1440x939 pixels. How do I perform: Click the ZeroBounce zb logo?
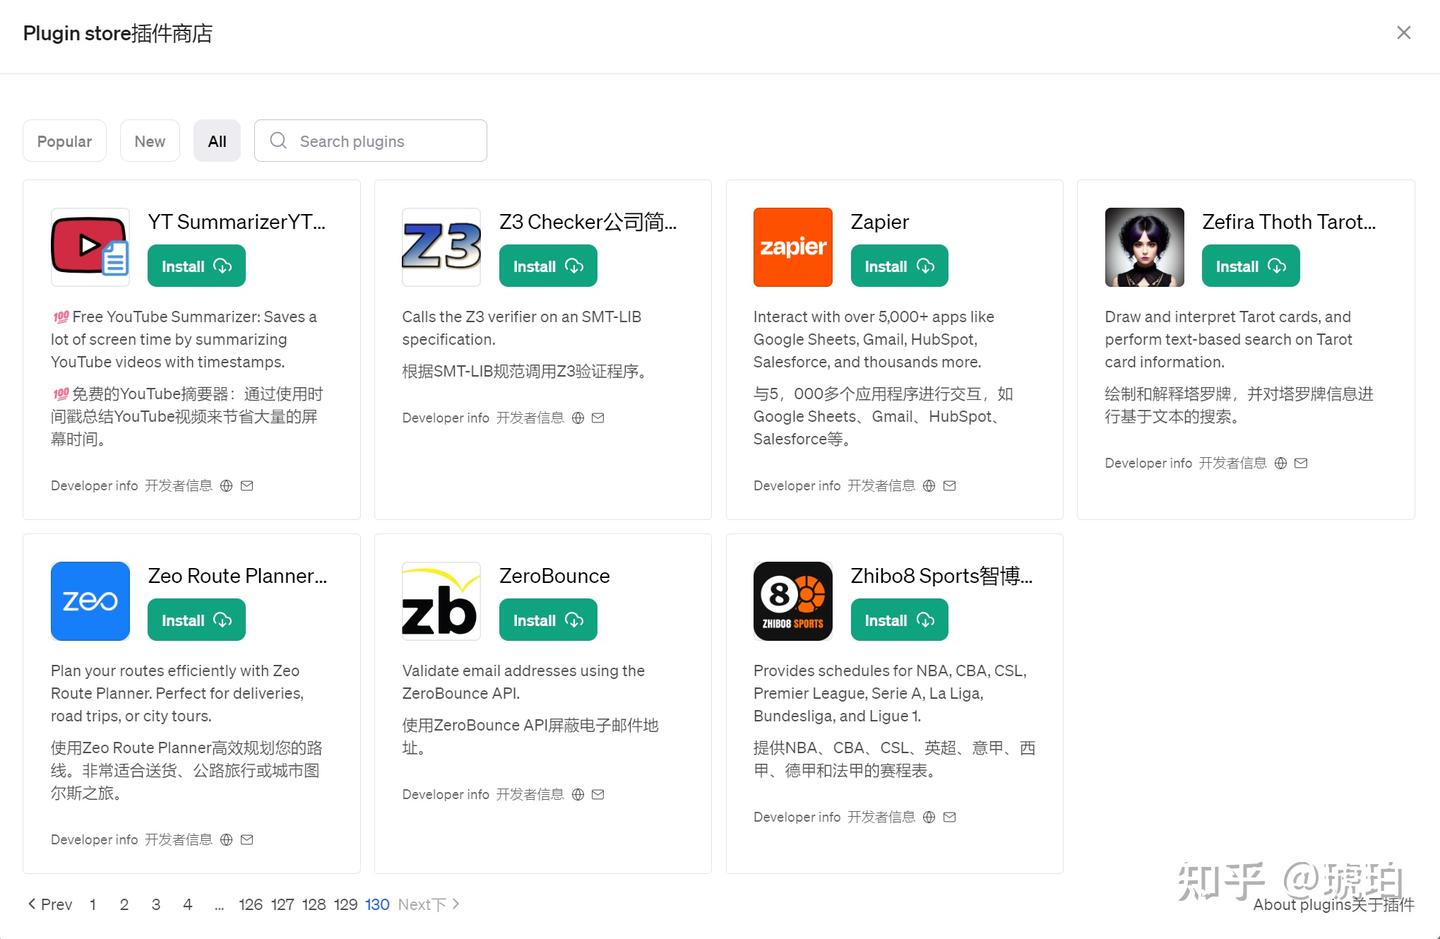(x=441, y=601)
